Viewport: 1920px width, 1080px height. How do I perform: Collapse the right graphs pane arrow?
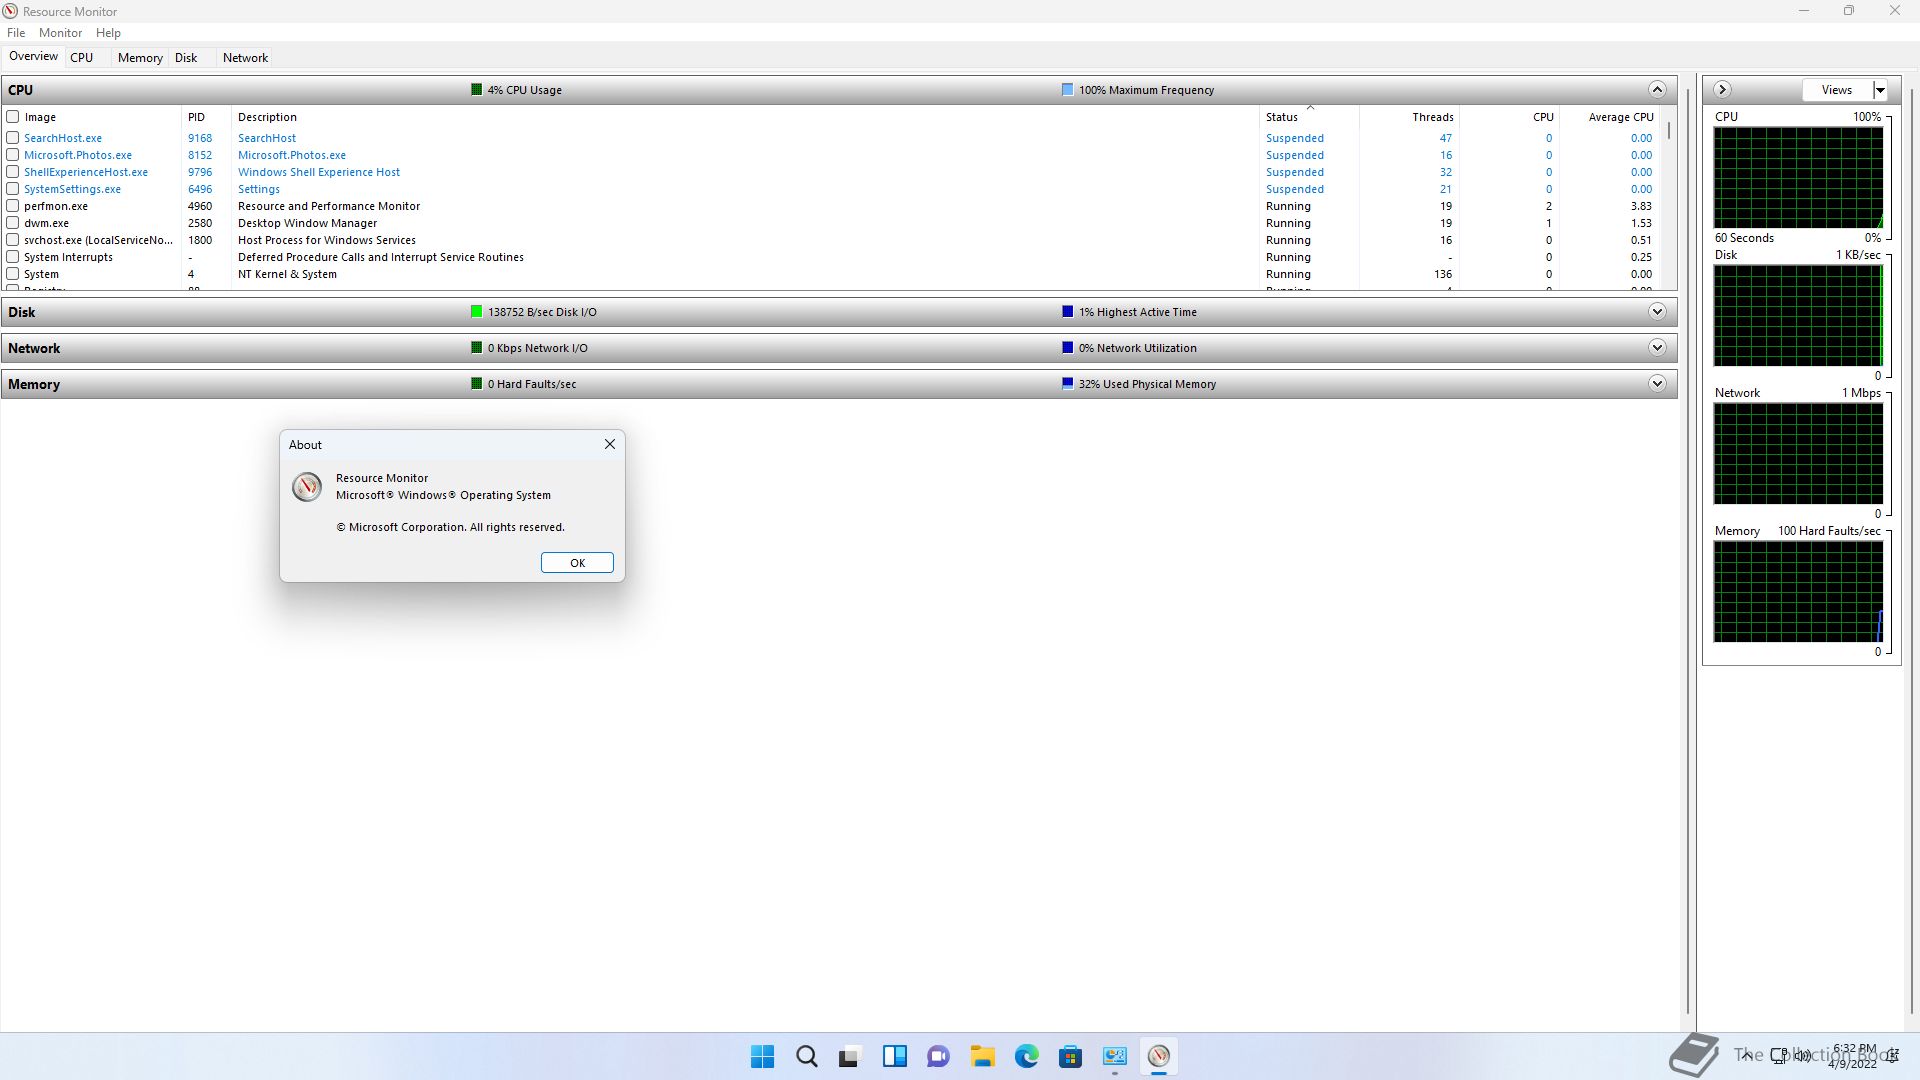1722,90
